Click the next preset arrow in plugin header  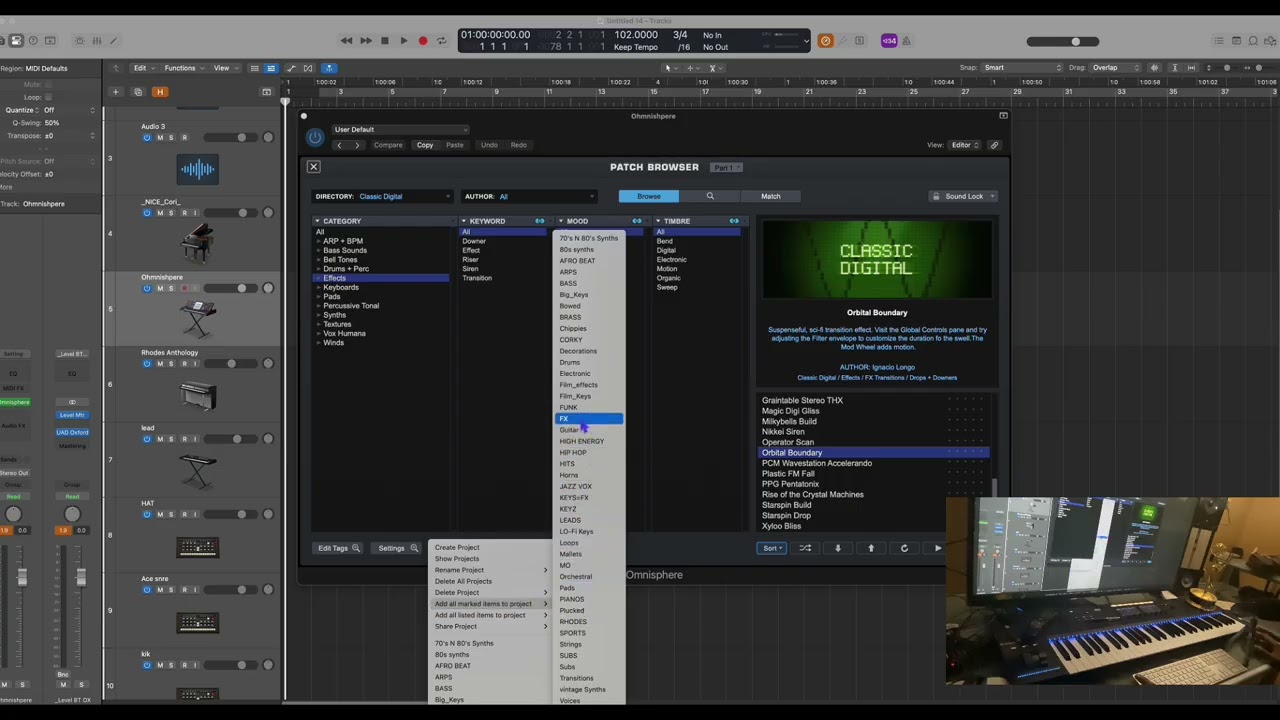coord(356,145)
